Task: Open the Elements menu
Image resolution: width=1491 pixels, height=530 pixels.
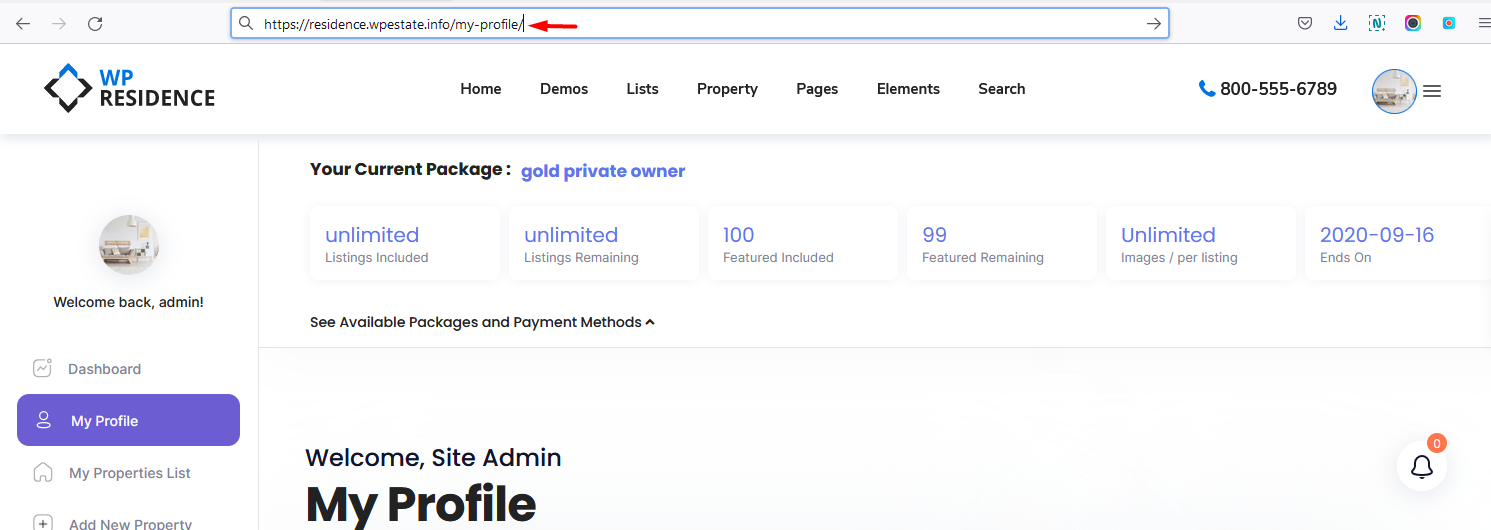Action: tap(908, 89)
